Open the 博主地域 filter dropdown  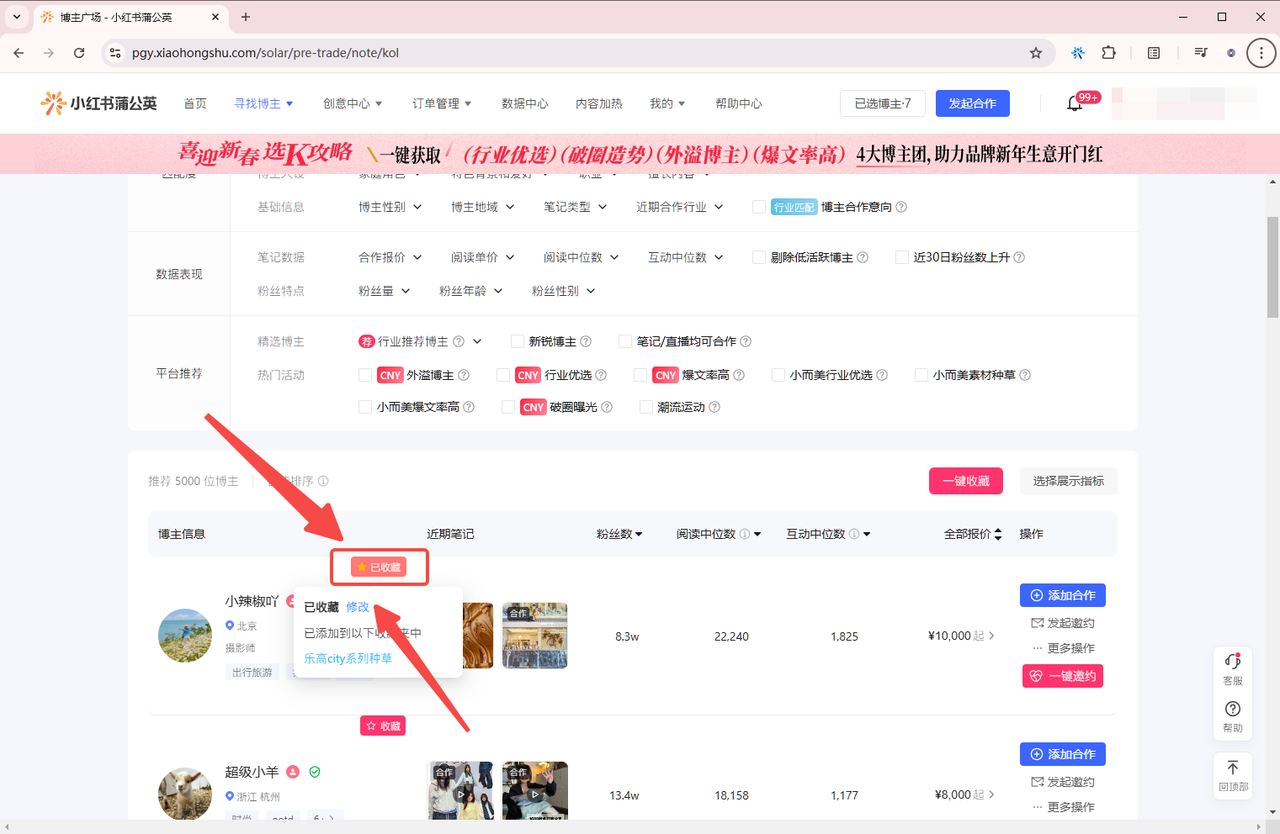[x=482, y=207]
